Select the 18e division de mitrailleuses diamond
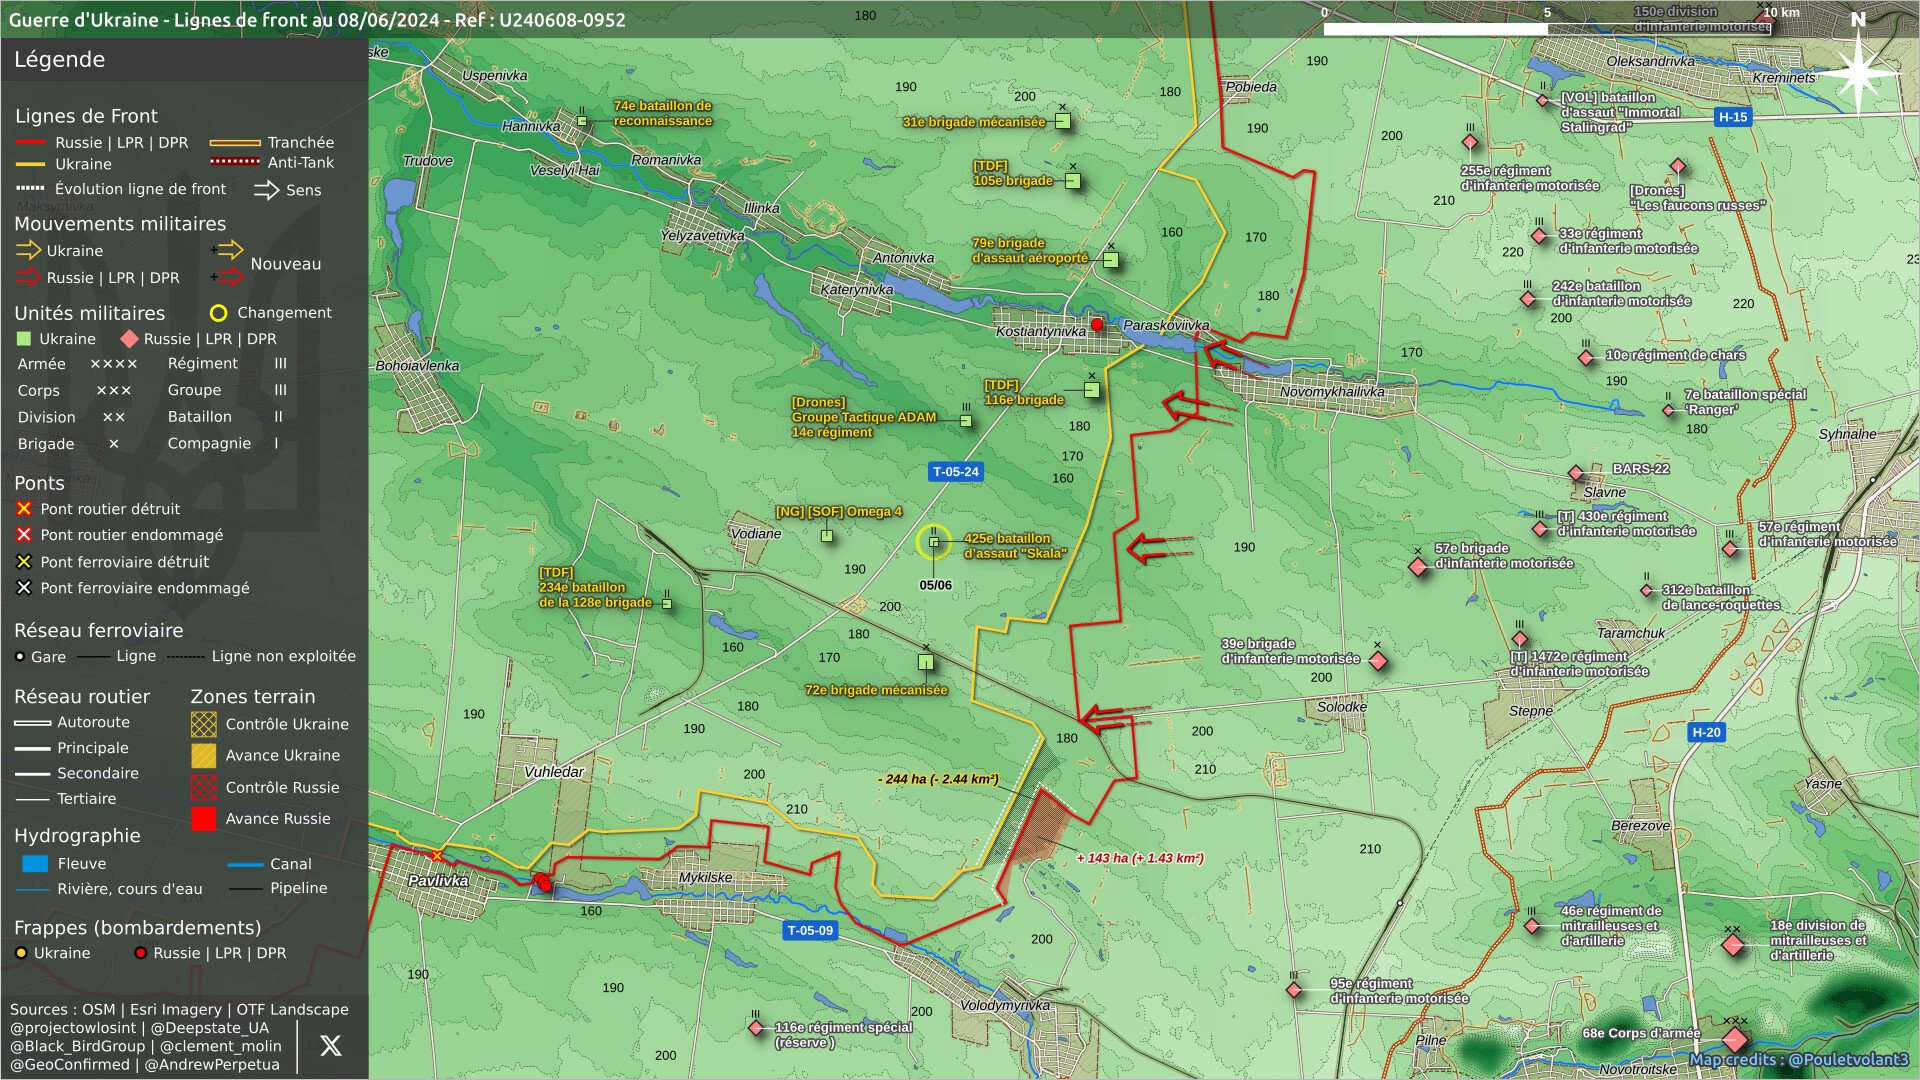The image size is (1920, 1080). pos(1733,945)
